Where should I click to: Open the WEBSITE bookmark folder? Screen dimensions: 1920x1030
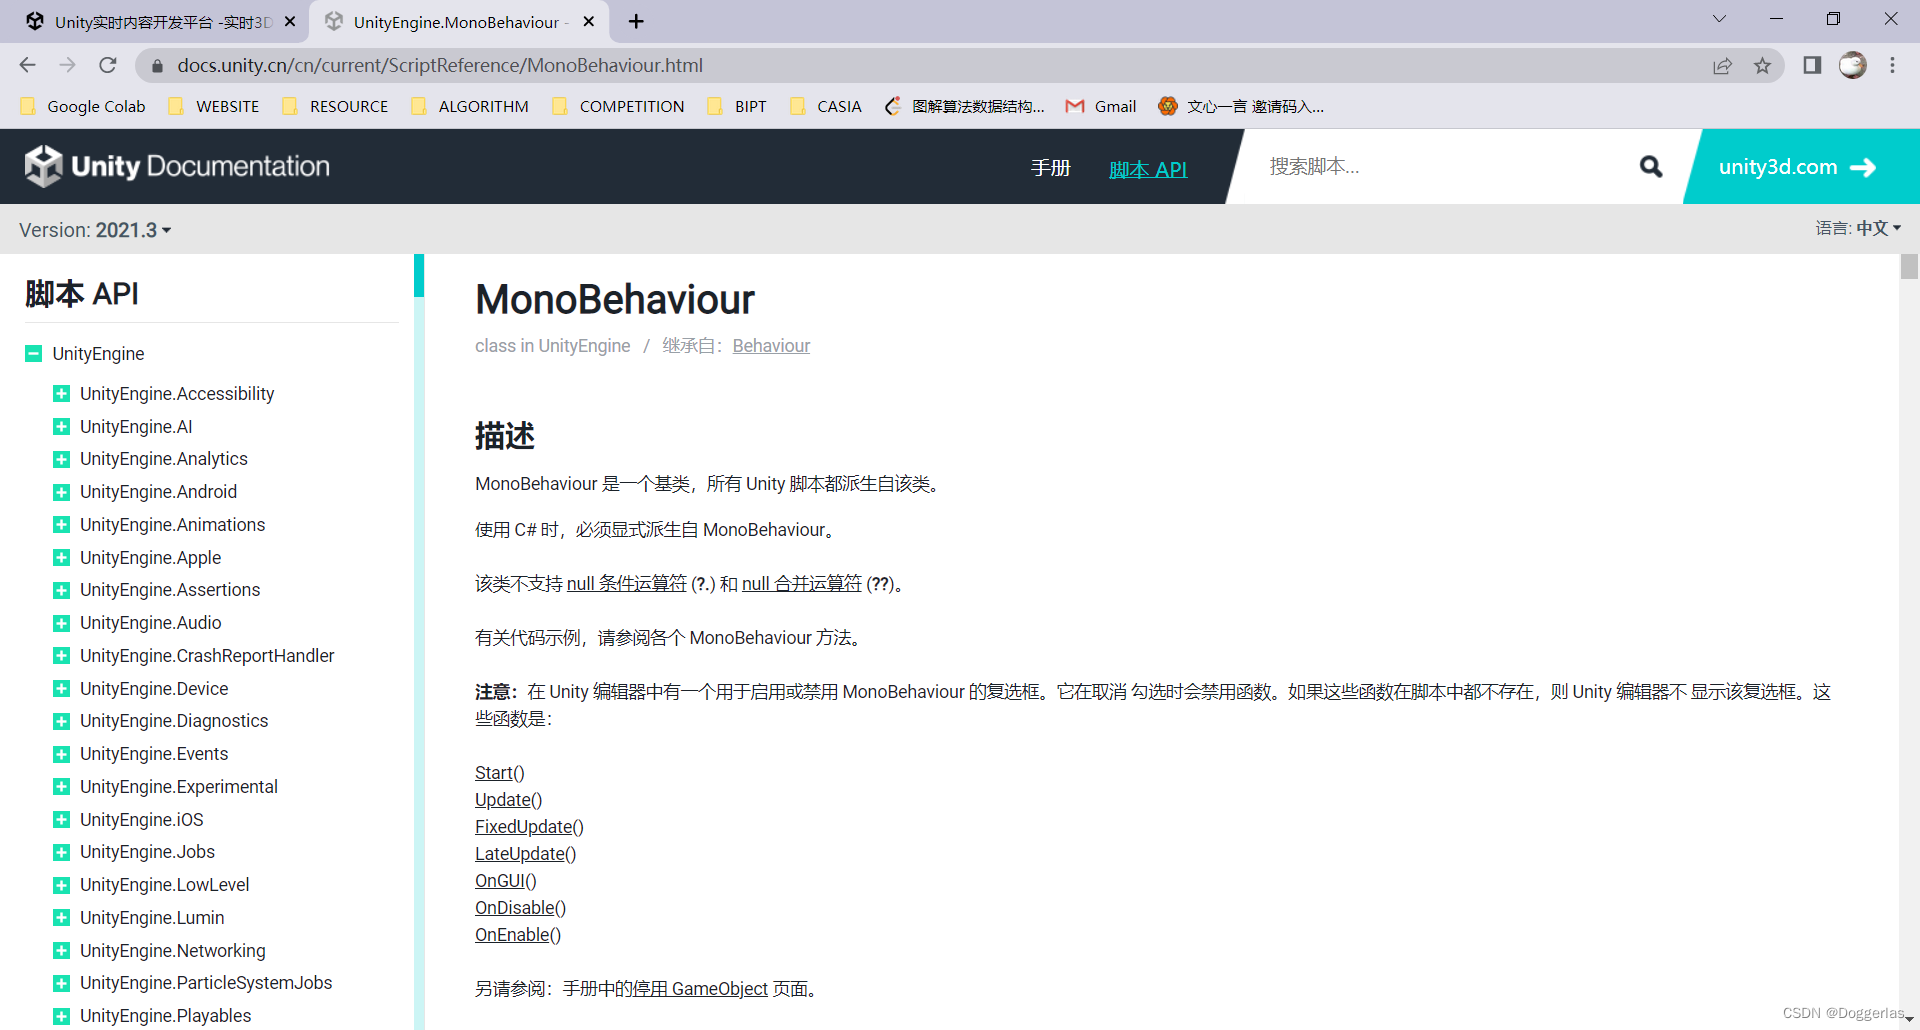[214, 106]
